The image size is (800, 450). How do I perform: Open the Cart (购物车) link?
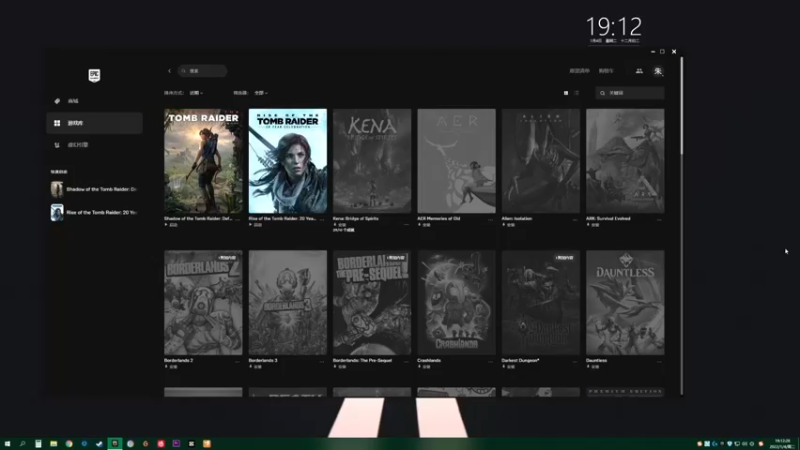pyautogui.click(x=606, y=71)
